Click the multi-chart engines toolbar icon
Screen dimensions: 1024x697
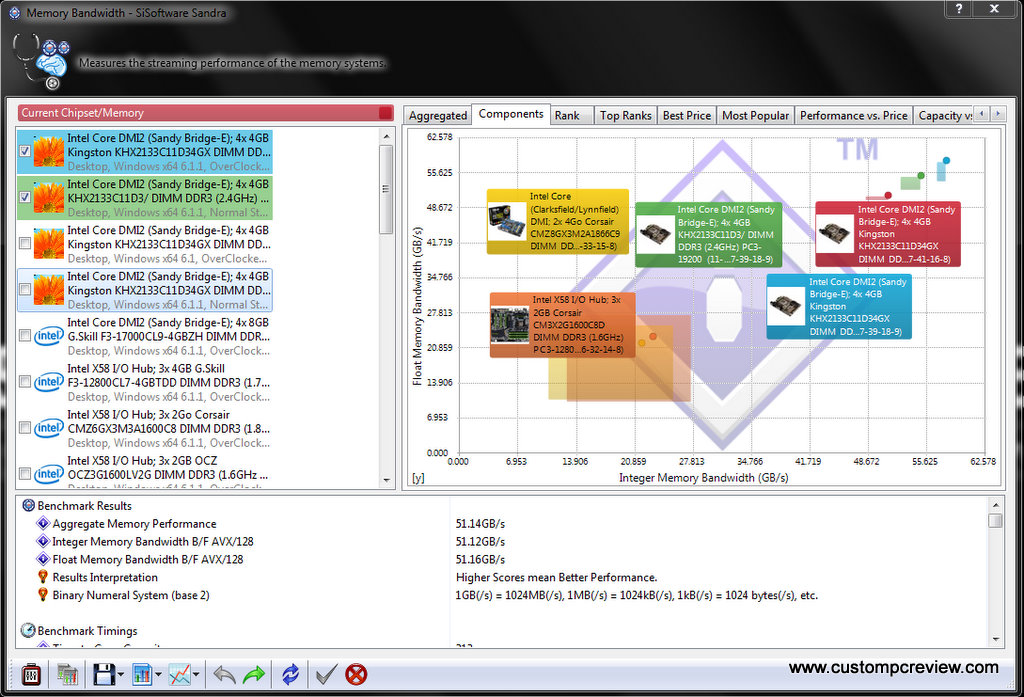tap(67, 674)
